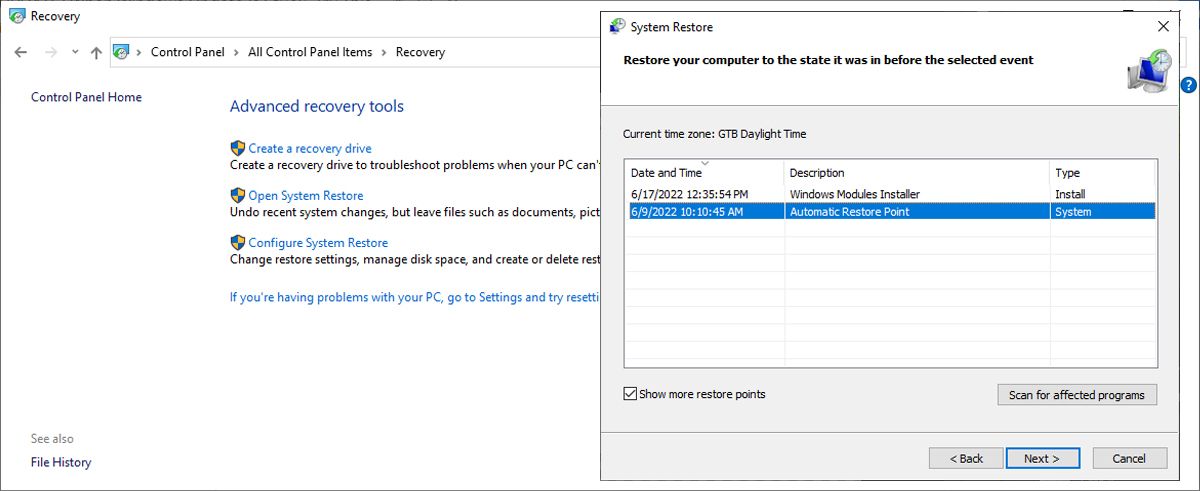Open the File History link
Viewport: 1200px width, 491px height.
tap(61, 462)
